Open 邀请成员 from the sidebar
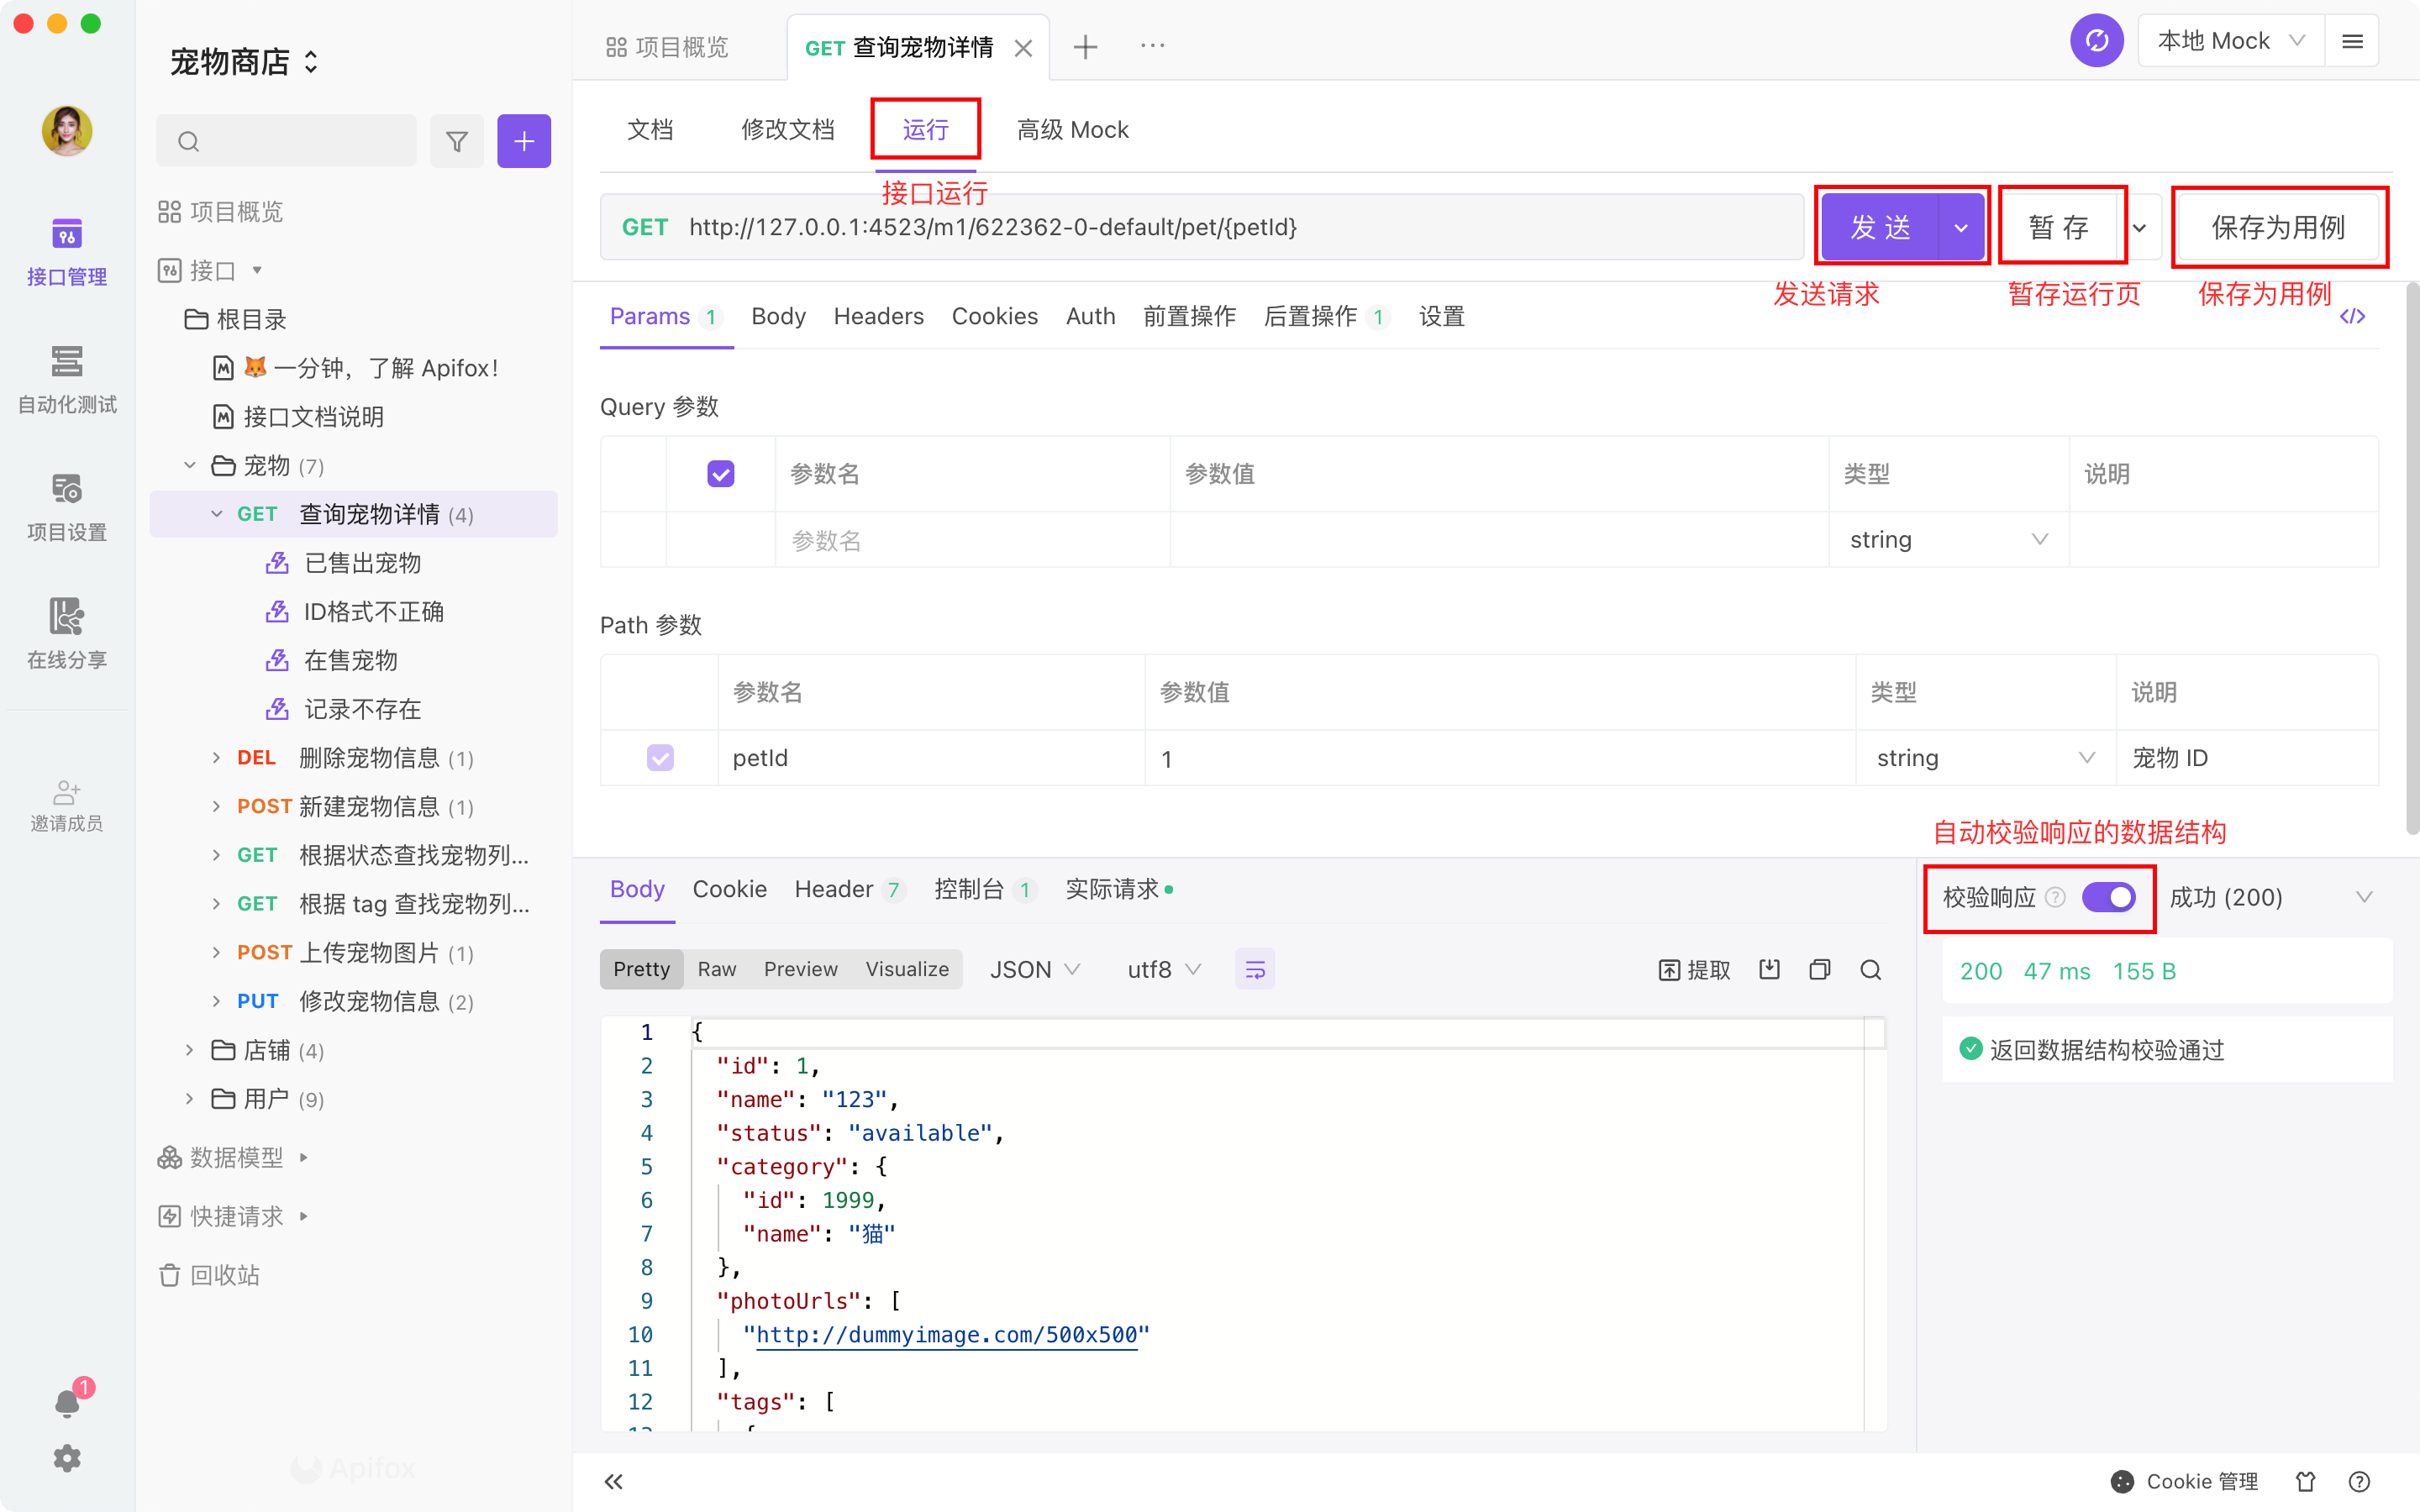The width and height of the screenshot is (2420, 1512). click(x=66, y=793)
